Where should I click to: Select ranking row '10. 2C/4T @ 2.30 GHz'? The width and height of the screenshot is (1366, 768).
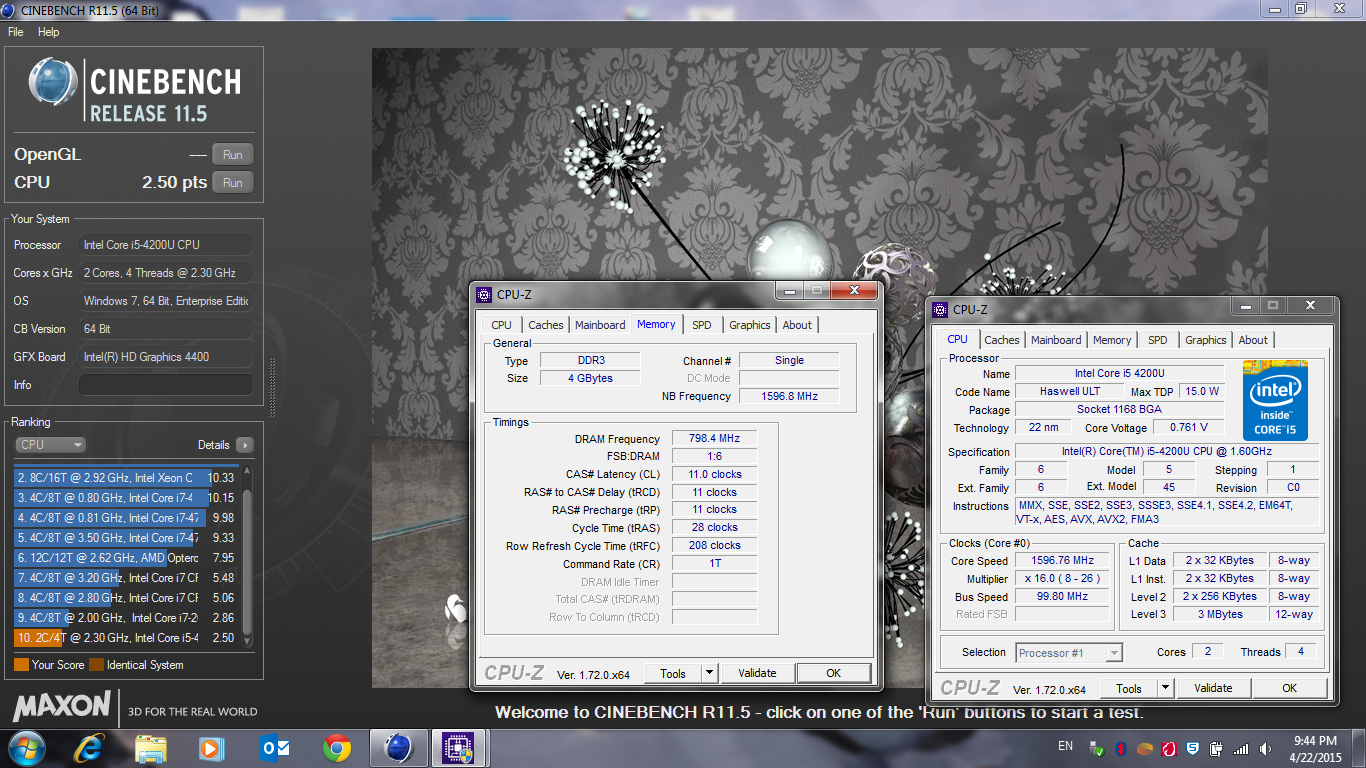click(x=126, y=638)
